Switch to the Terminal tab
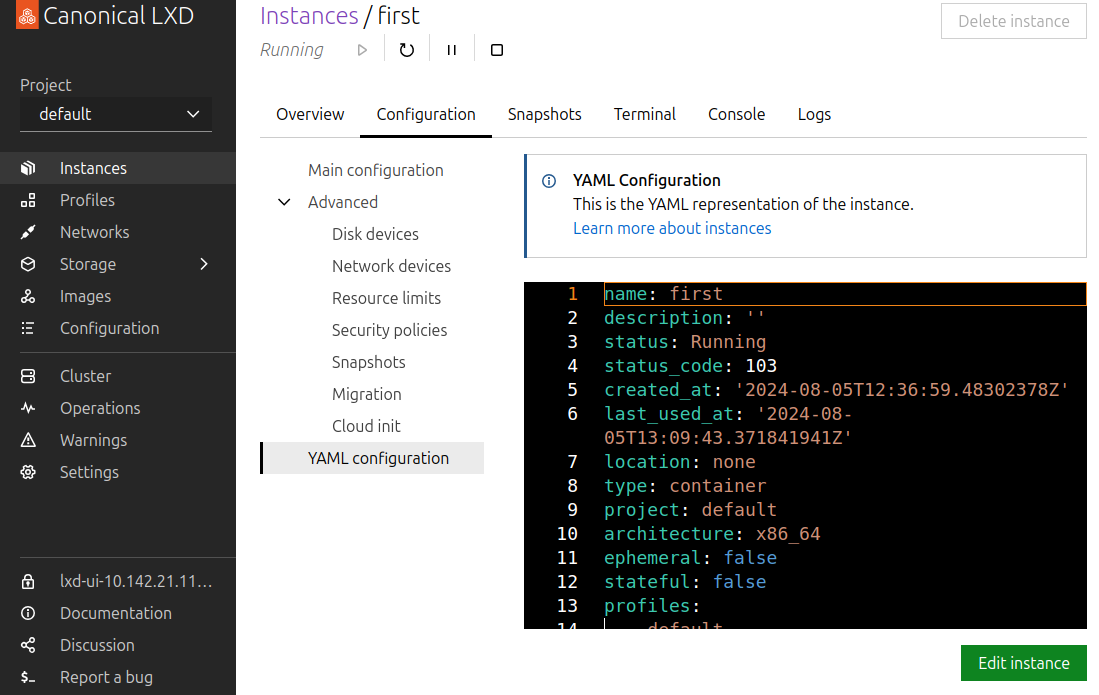This screenshot has width=1099, height=695. [644, 114]
